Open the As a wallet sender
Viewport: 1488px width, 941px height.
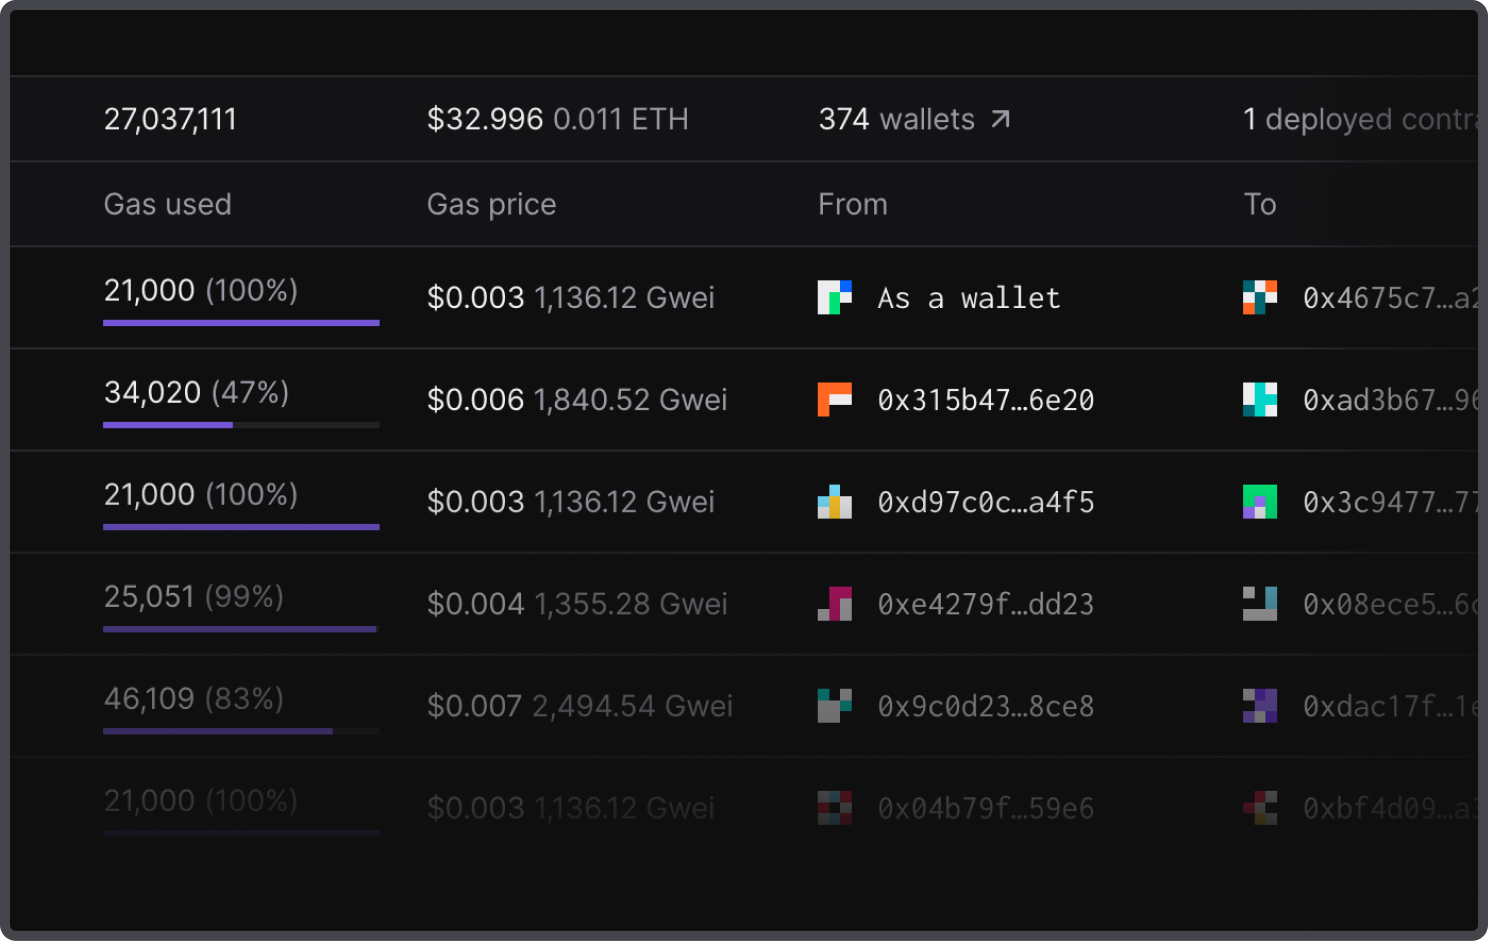968,298
